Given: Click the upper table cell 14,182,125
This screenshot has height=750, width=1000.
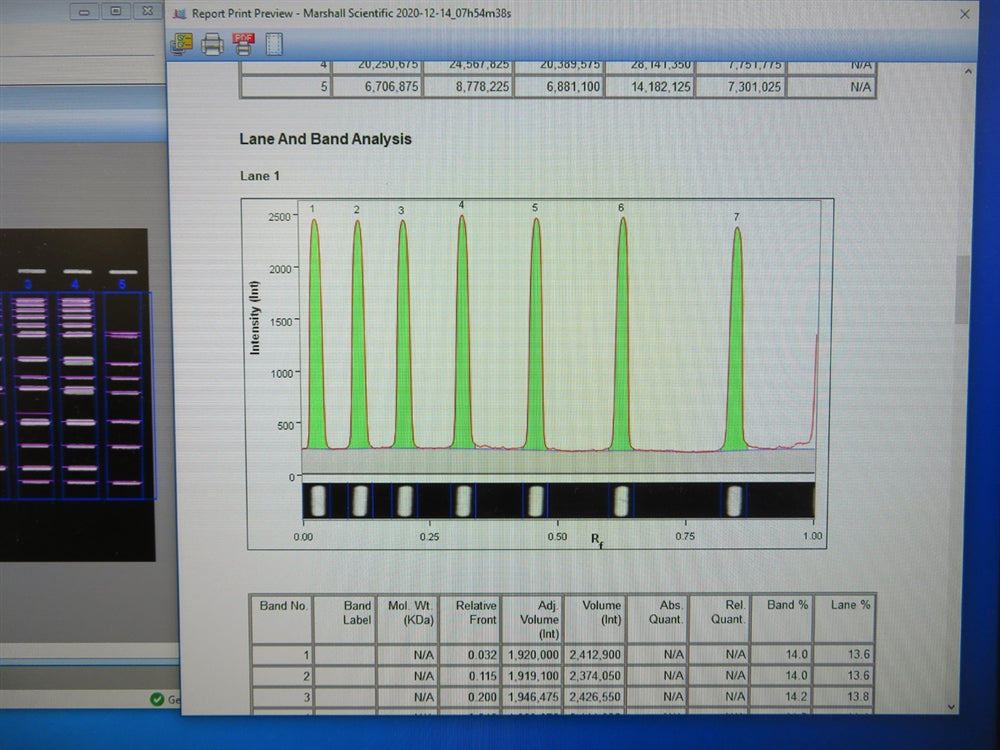Looking at the screenshot, I should (649, 87).
